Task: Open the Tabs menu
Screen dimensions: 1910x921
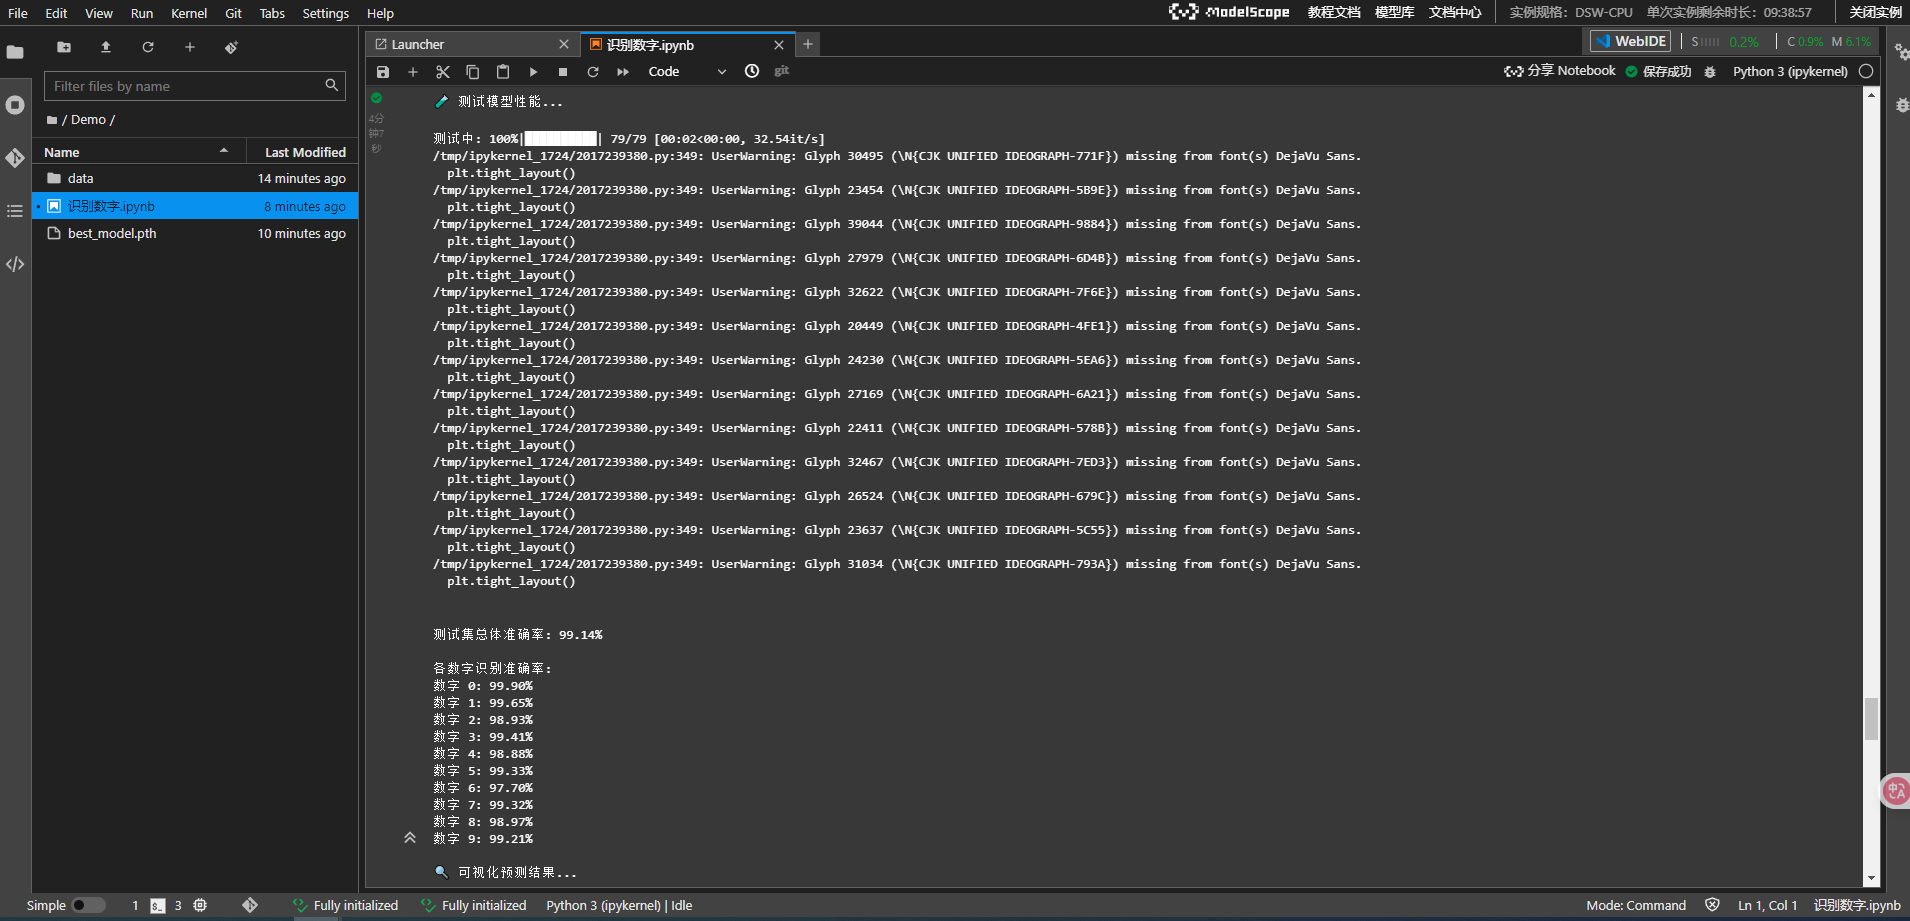Action: click(272, 13)
